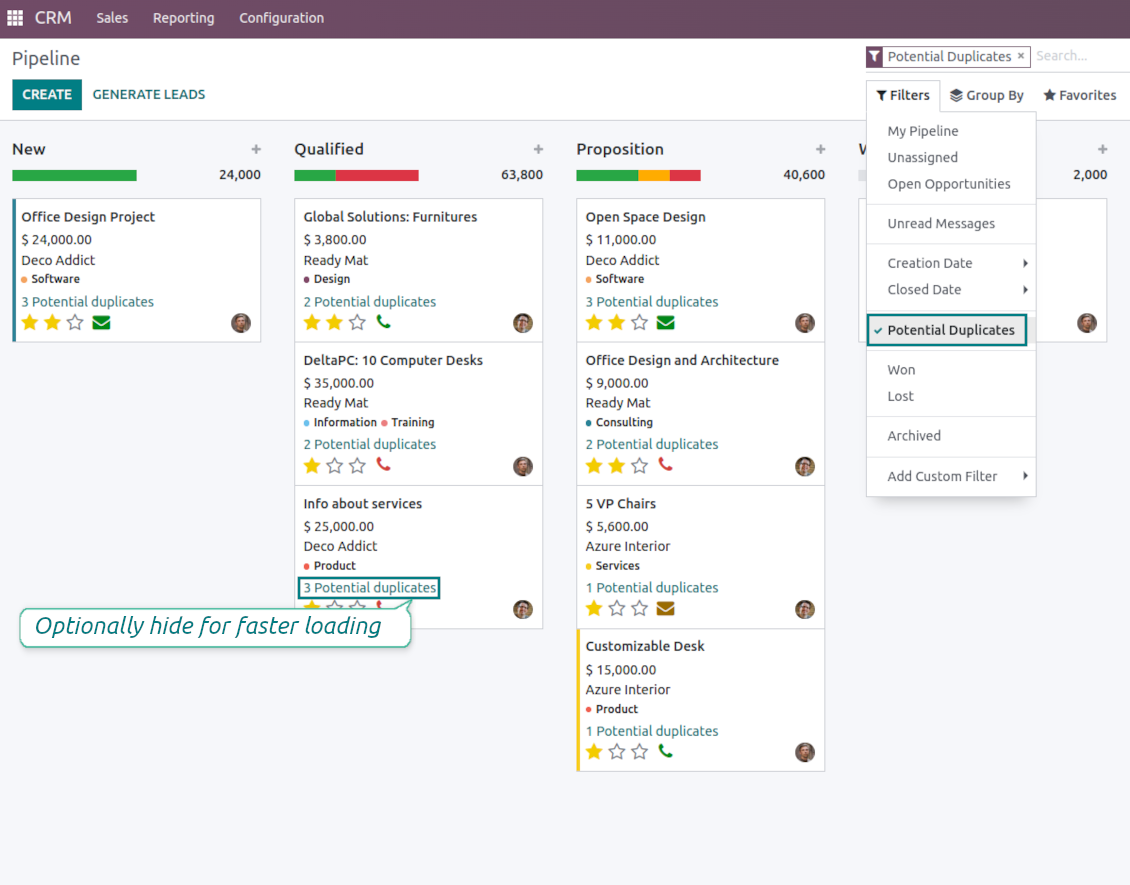Select the Won filter item
1130x885 pixels.
coord(901,370)
